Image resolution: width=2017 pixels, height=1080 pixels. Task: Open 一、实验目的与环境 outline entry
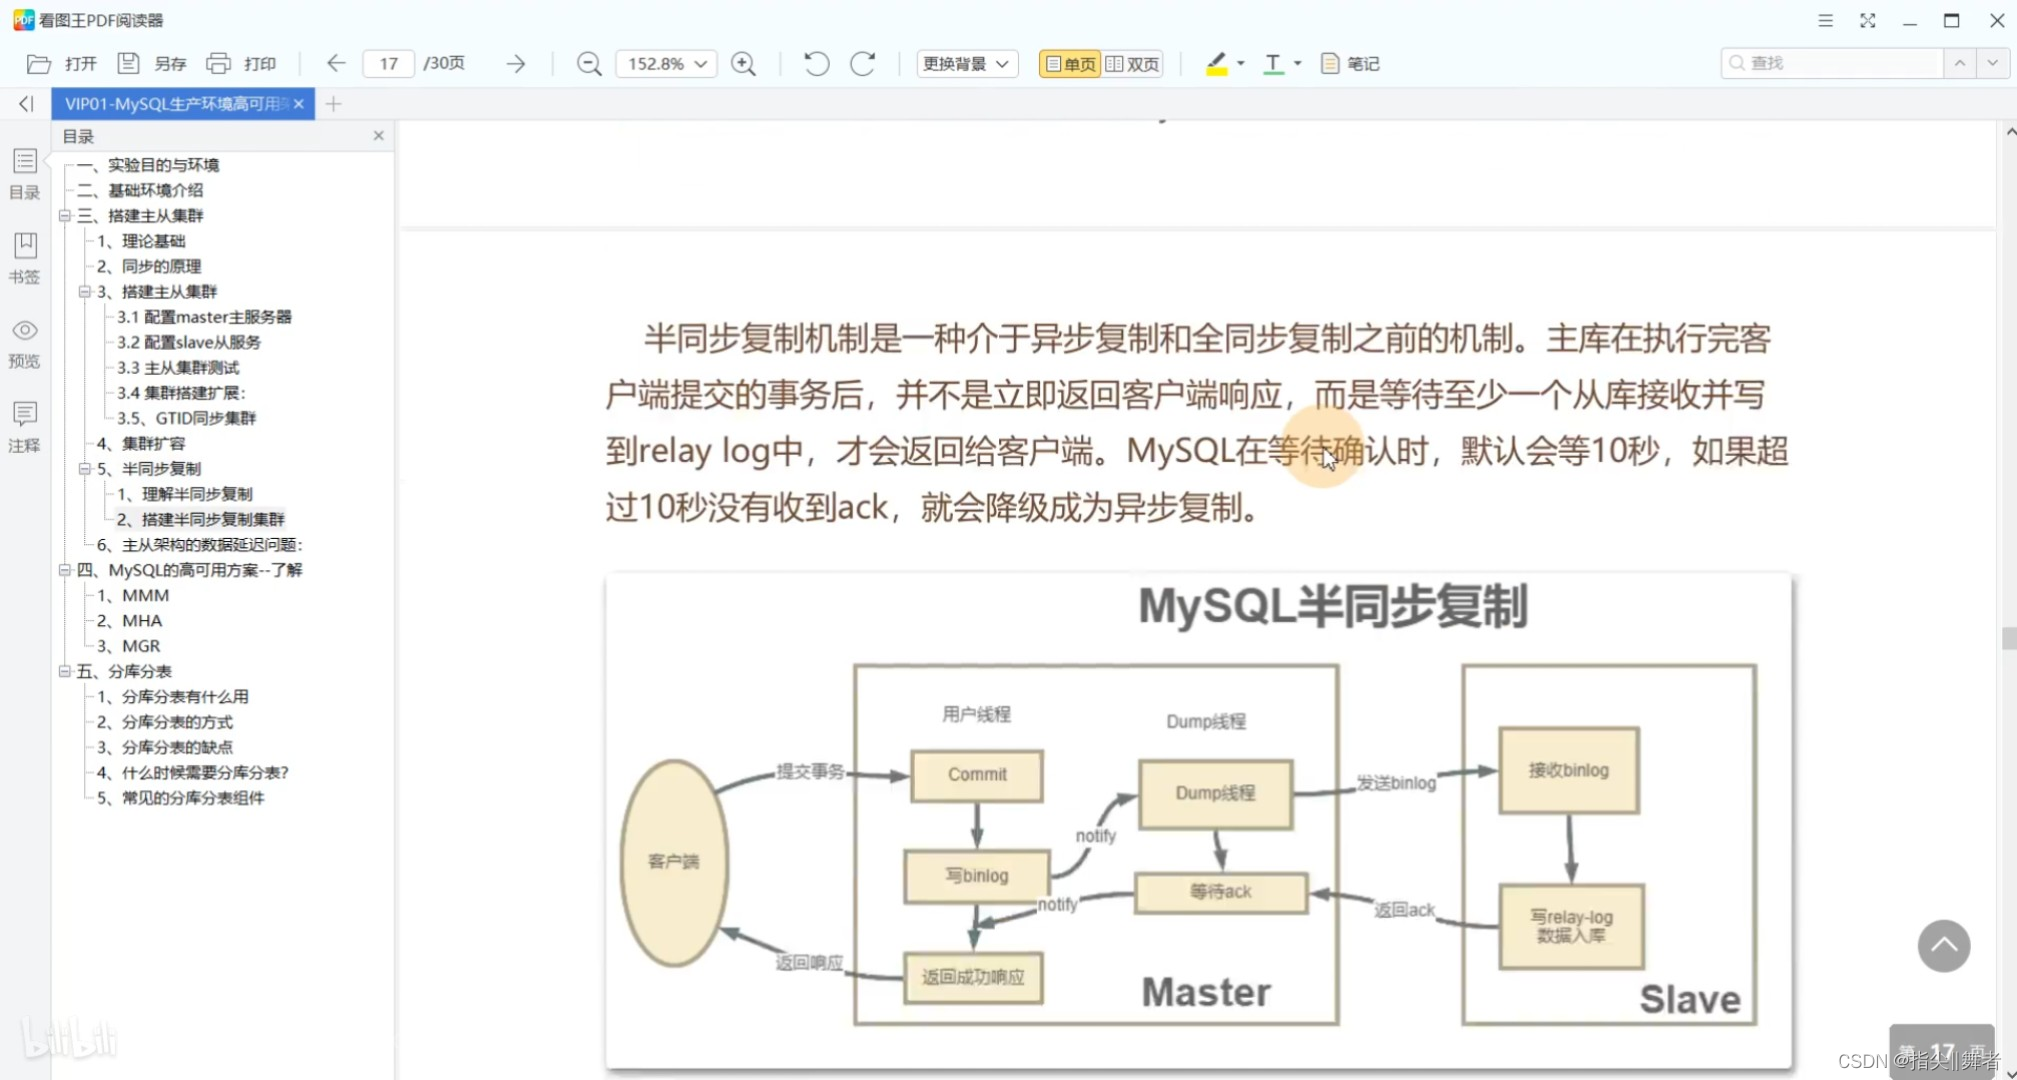coord(148,165)
